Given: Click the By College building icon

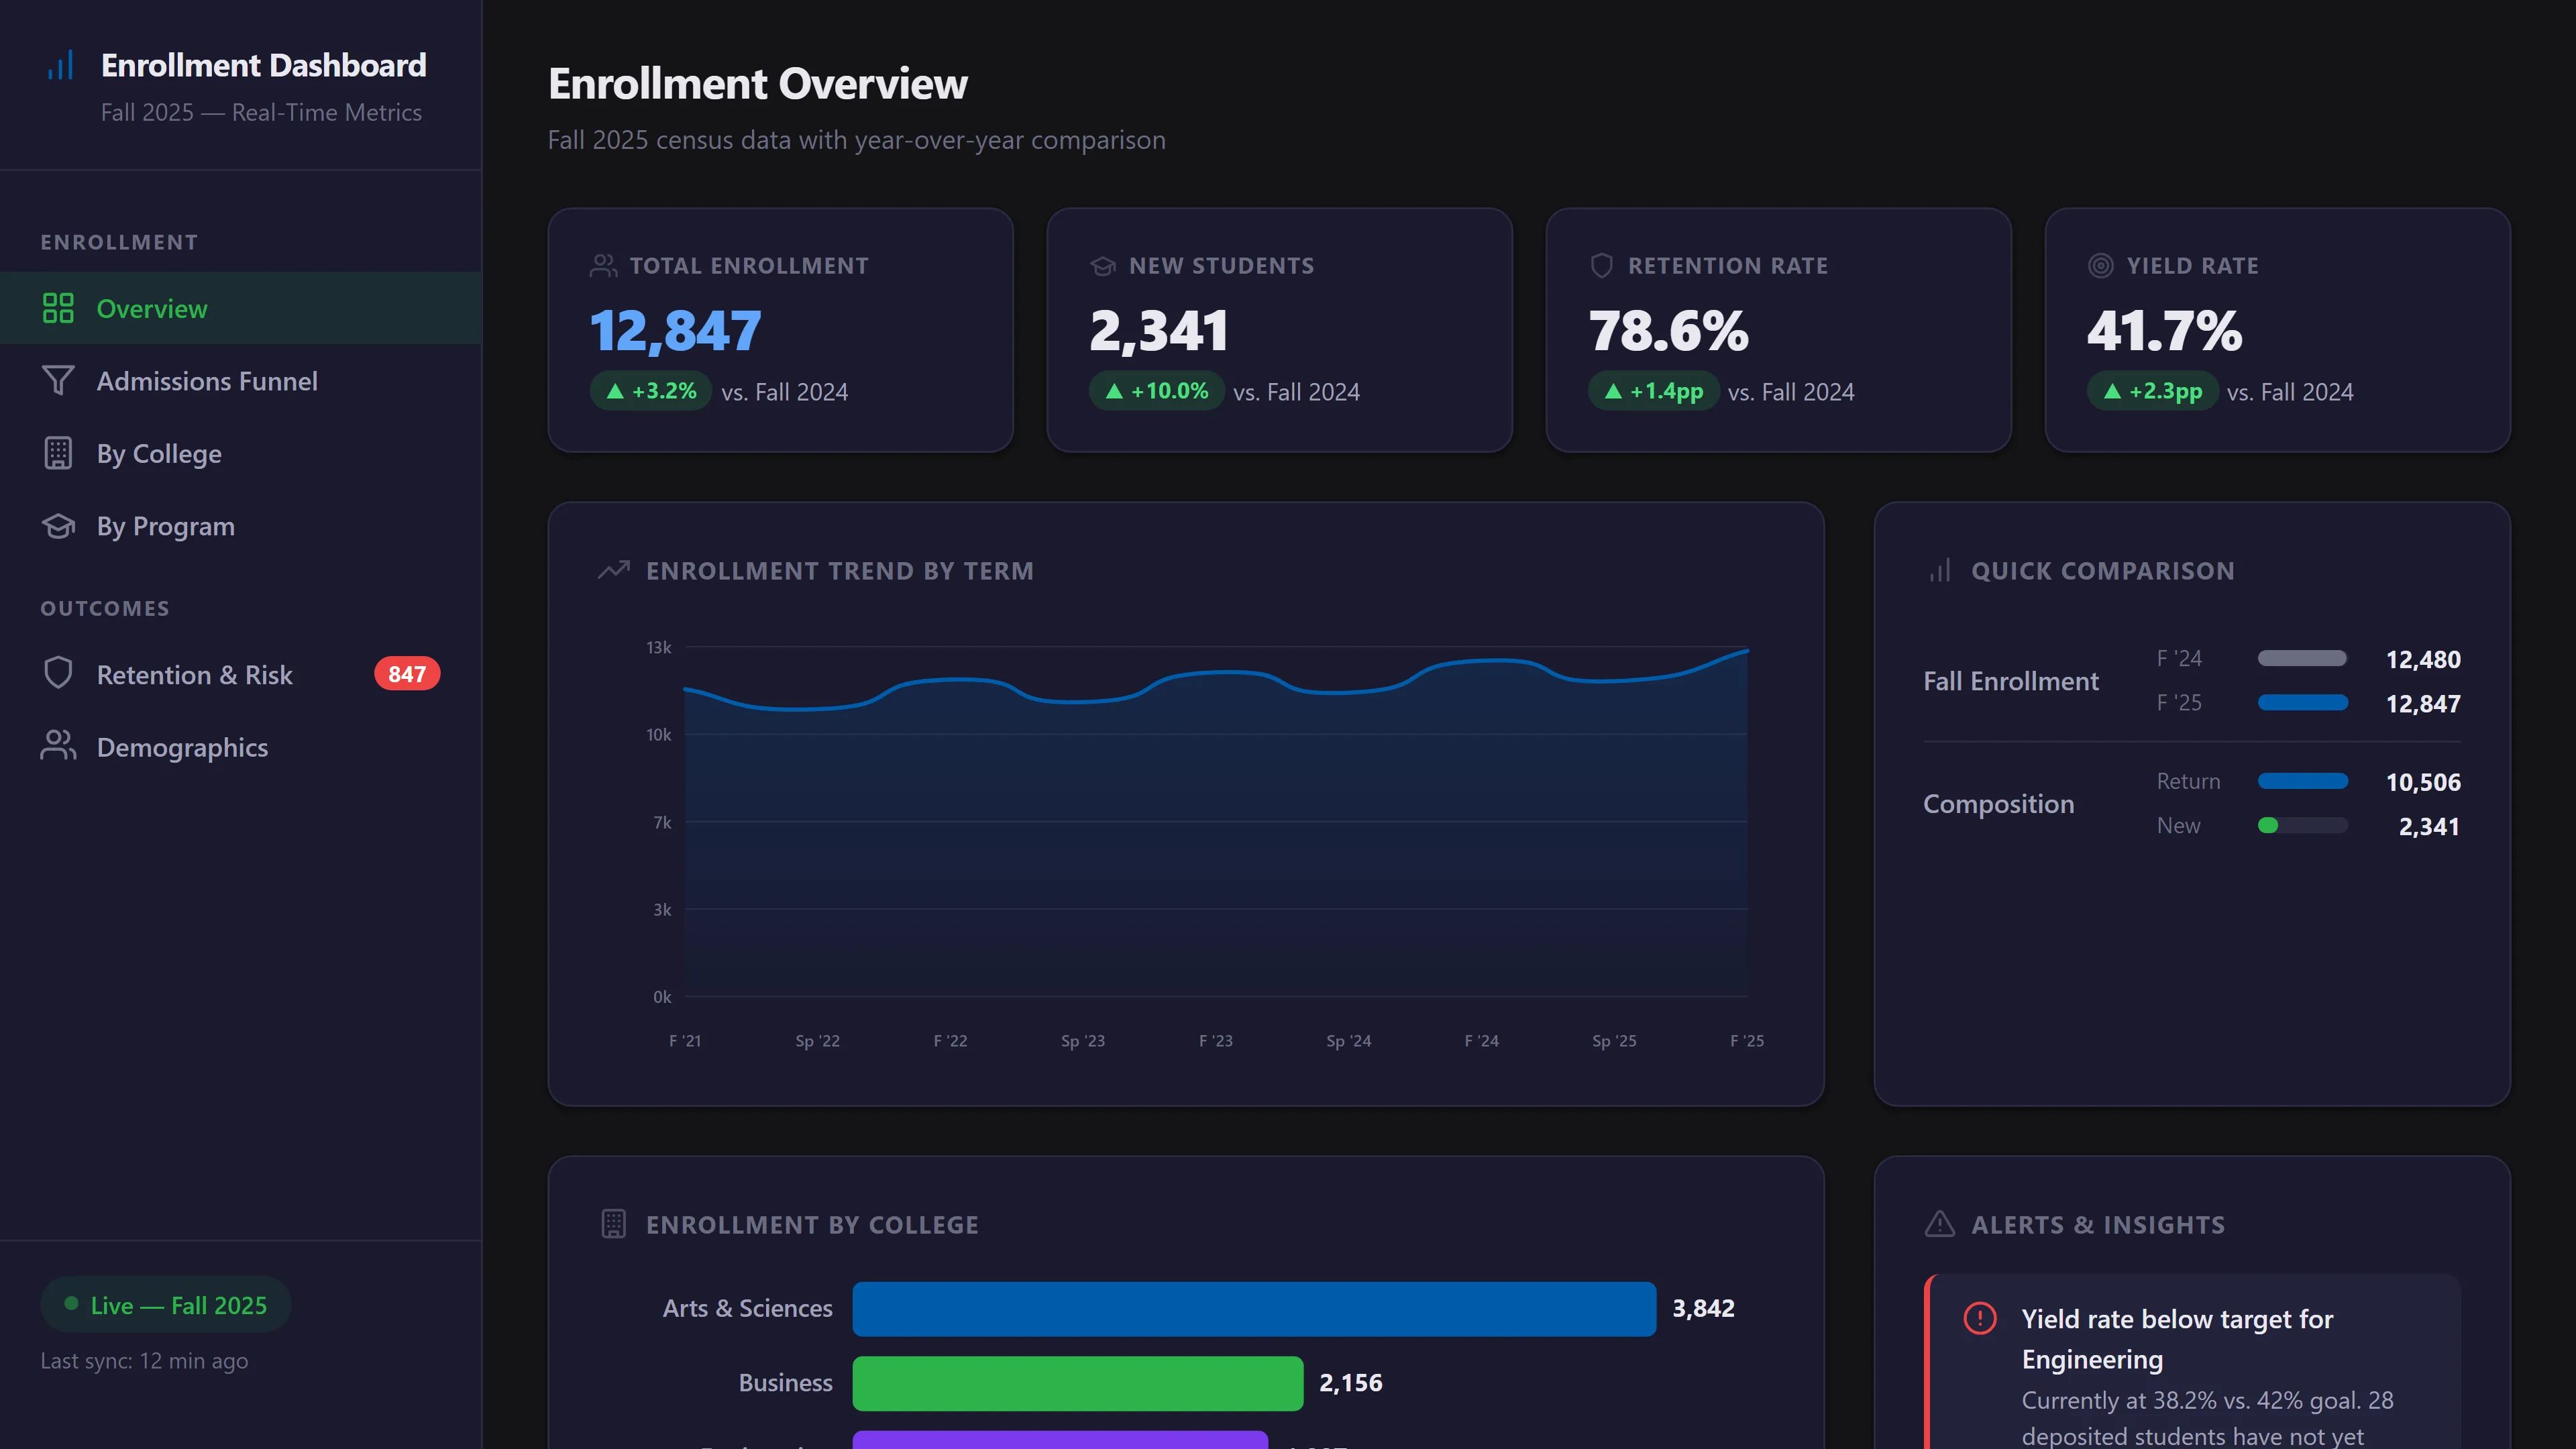Looking at the screenshot, I should click(x=59, y=453).
